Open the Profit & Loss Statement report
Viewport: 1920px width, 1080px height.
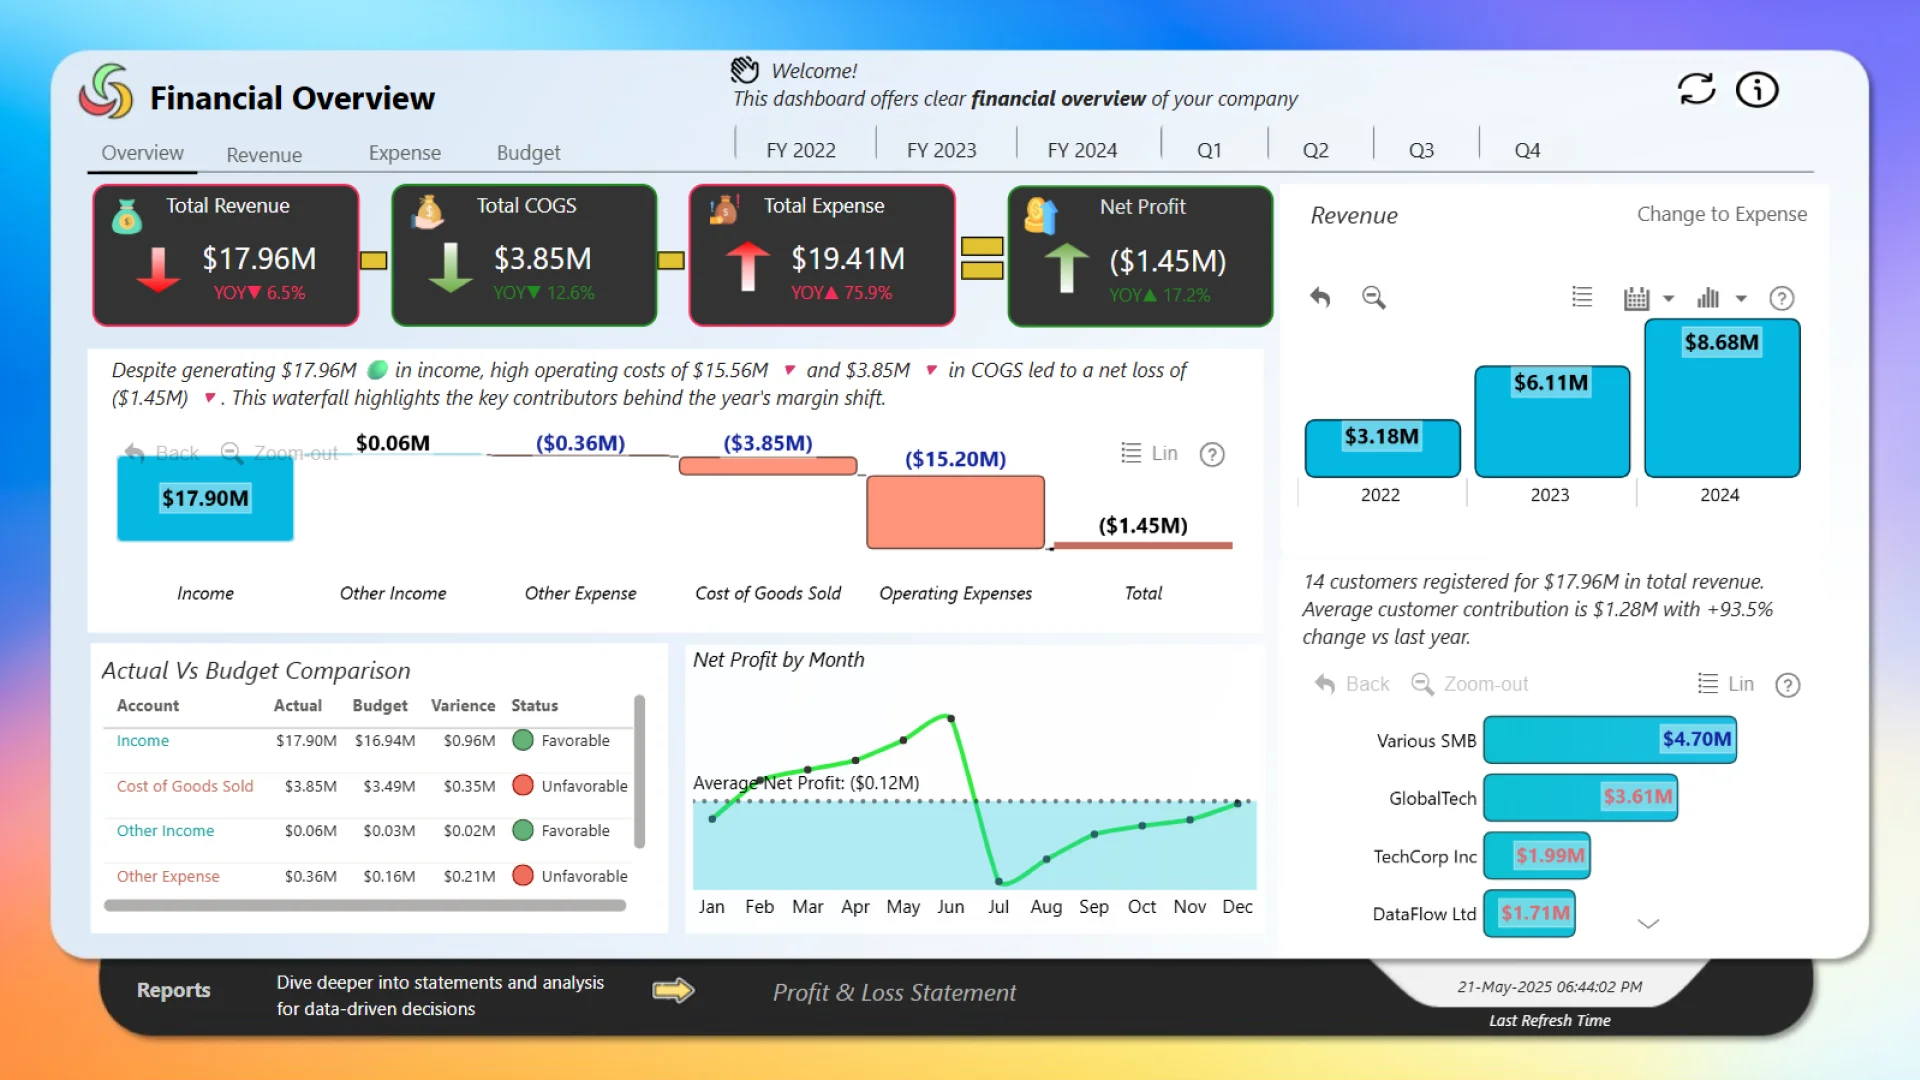click(x=894, y=992)
